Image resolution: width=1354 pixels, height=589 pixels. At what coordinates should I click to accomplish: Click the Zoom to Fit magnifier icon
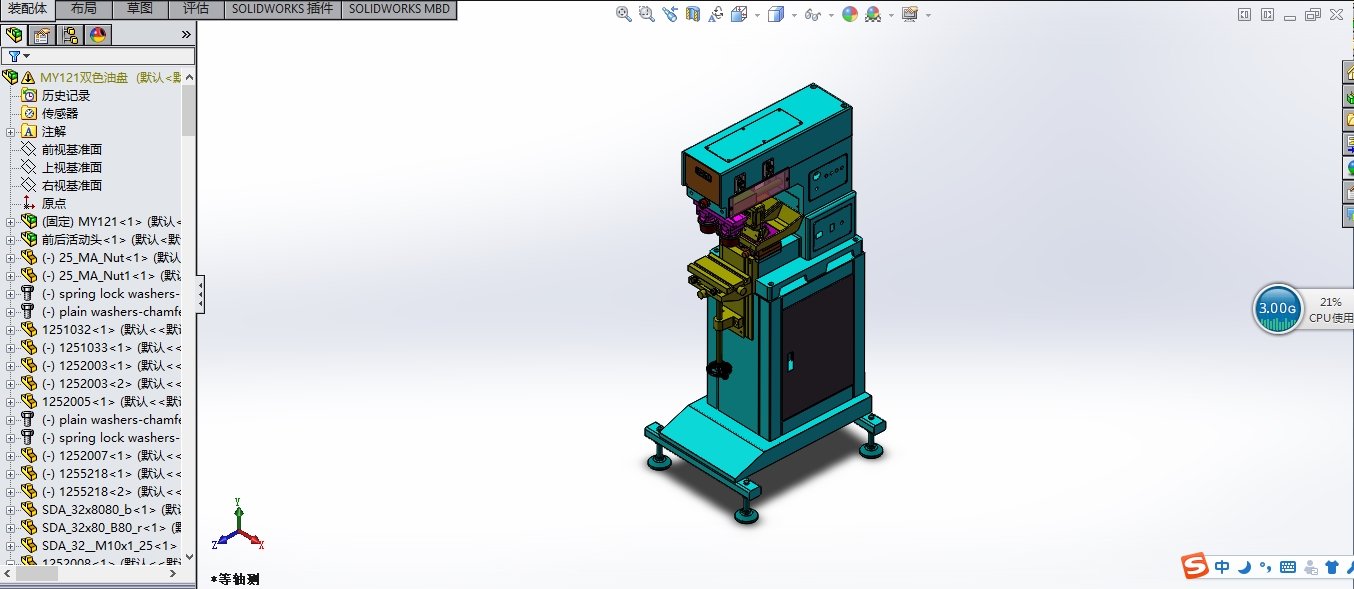623,14
